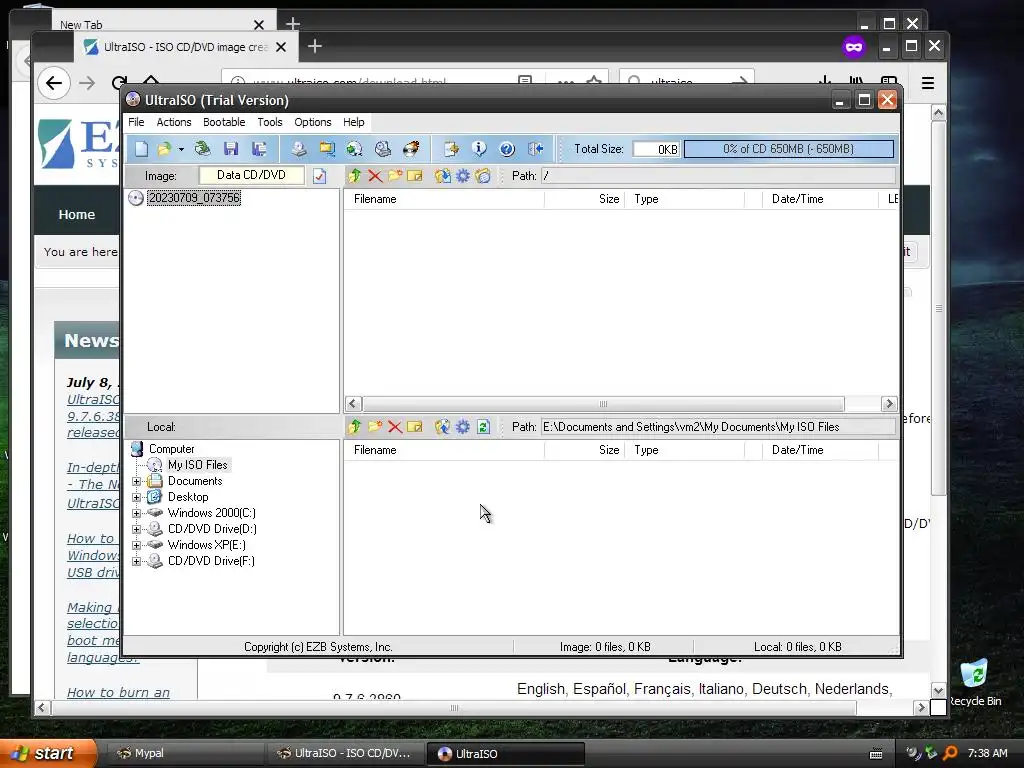
Task: Select the Computer root tree item
Action: (171, 449)
